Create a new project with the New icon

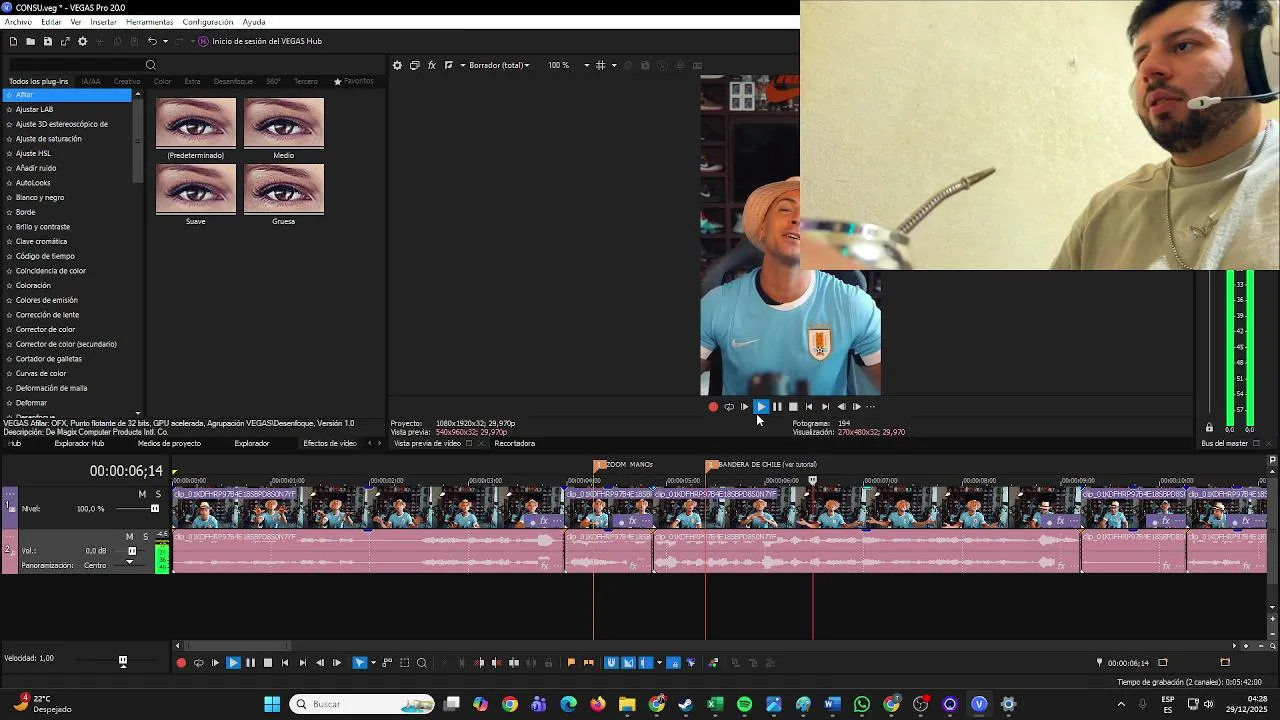coord(13,41)
